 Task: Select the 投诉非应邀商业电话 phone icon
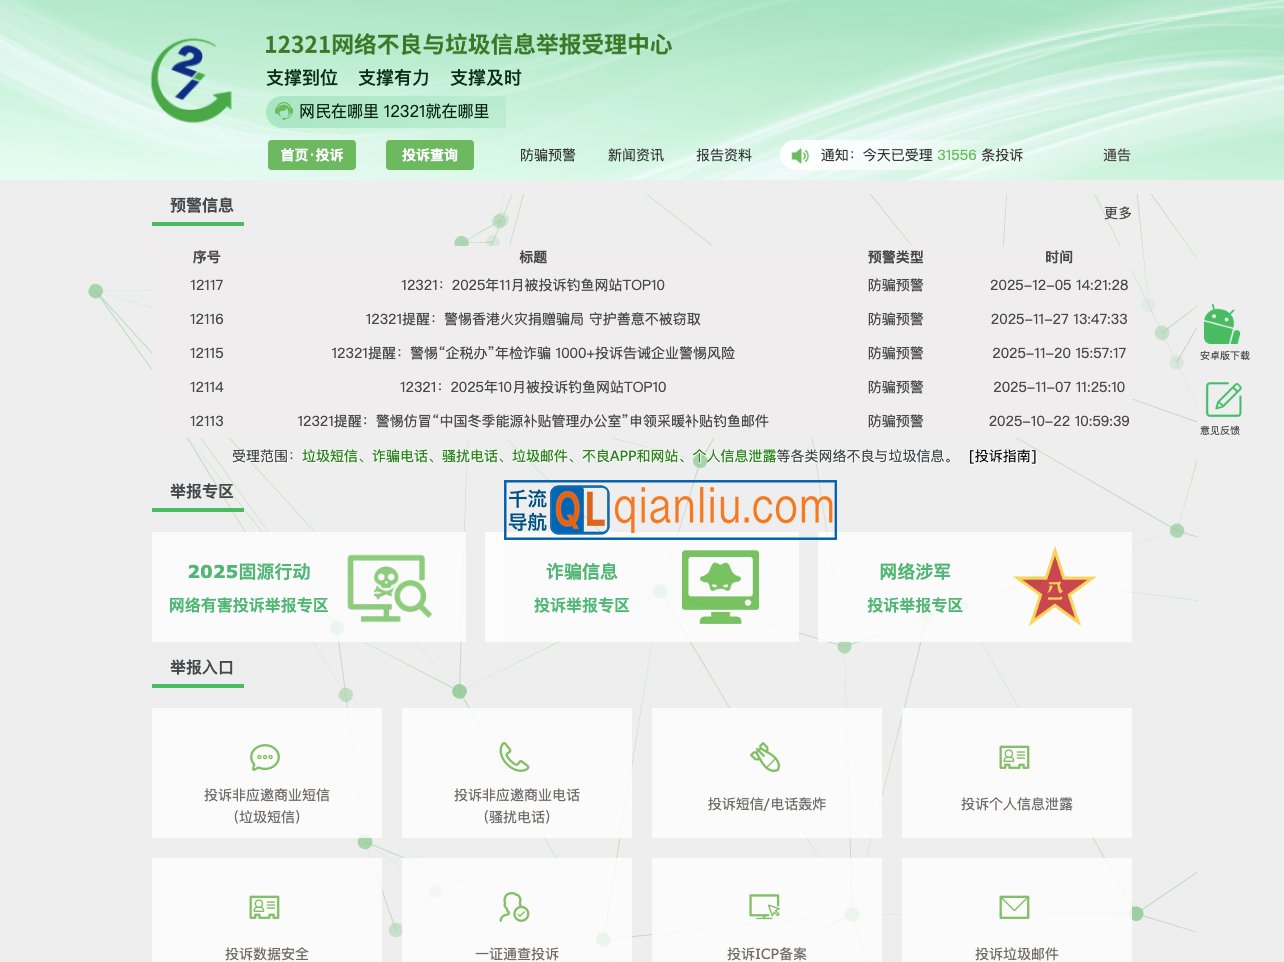[x=515, y=759]
